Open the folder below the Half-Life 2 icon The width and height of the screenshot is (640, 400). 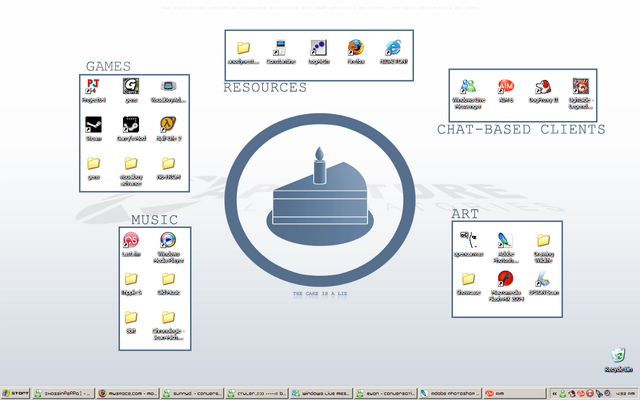(x=168, y=163)
